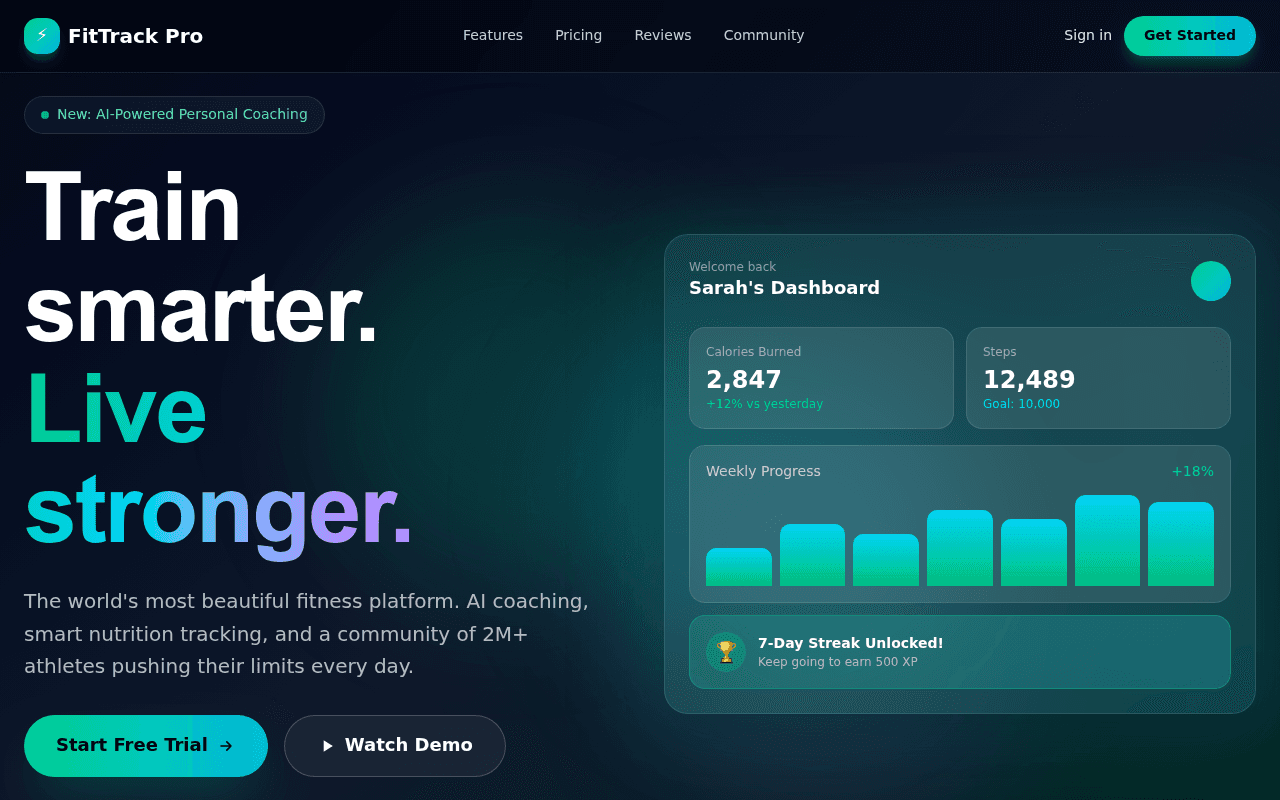1280x800 pixels.
Task: Go to the Pricing section
Action: pyautogui.click(x=579, y=35)
